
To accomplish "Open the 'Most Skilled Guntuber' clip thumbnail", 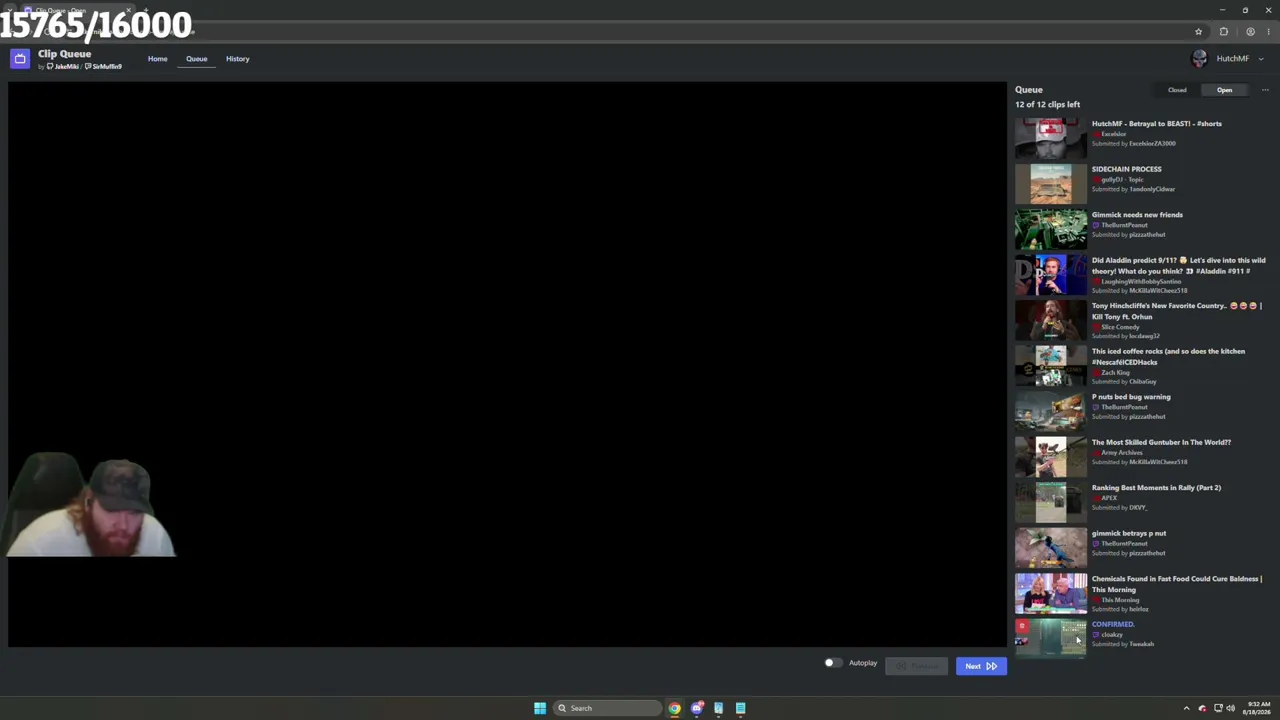I will coord(1051,457).
